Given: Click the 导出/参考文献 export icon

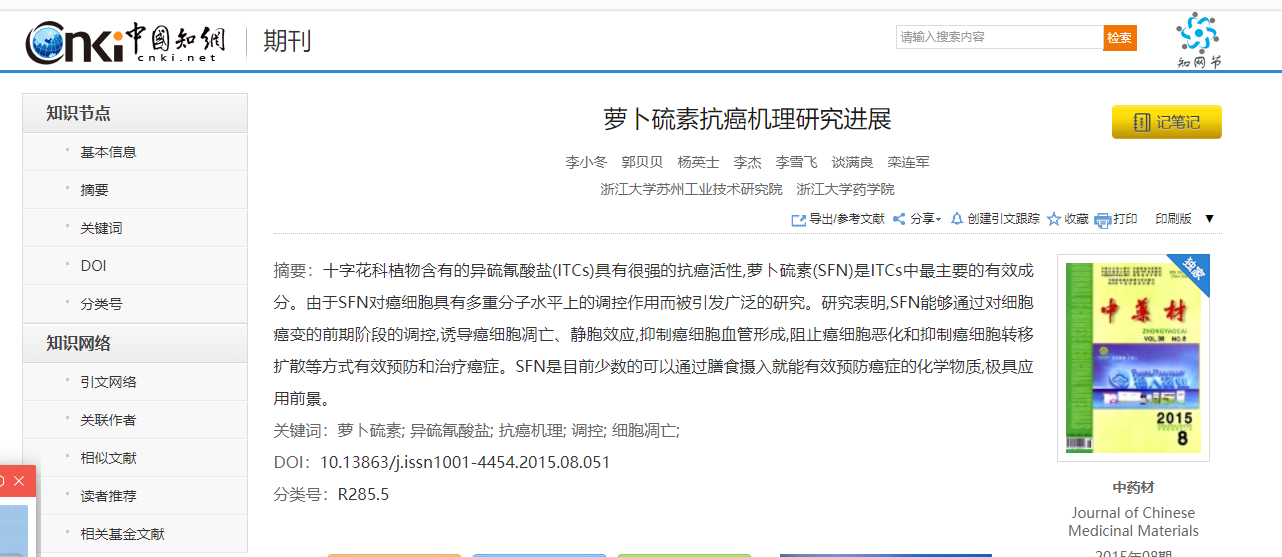Looking at the screenshot, I should pos(798,220).
